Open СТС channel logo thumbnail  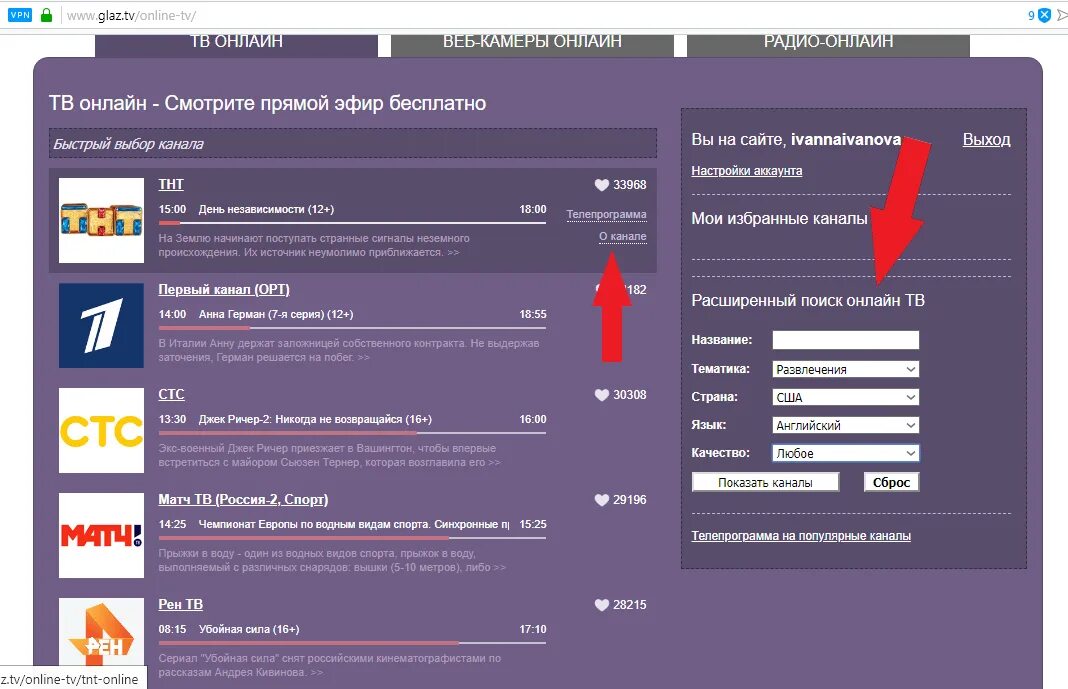(x=101, y=430)
